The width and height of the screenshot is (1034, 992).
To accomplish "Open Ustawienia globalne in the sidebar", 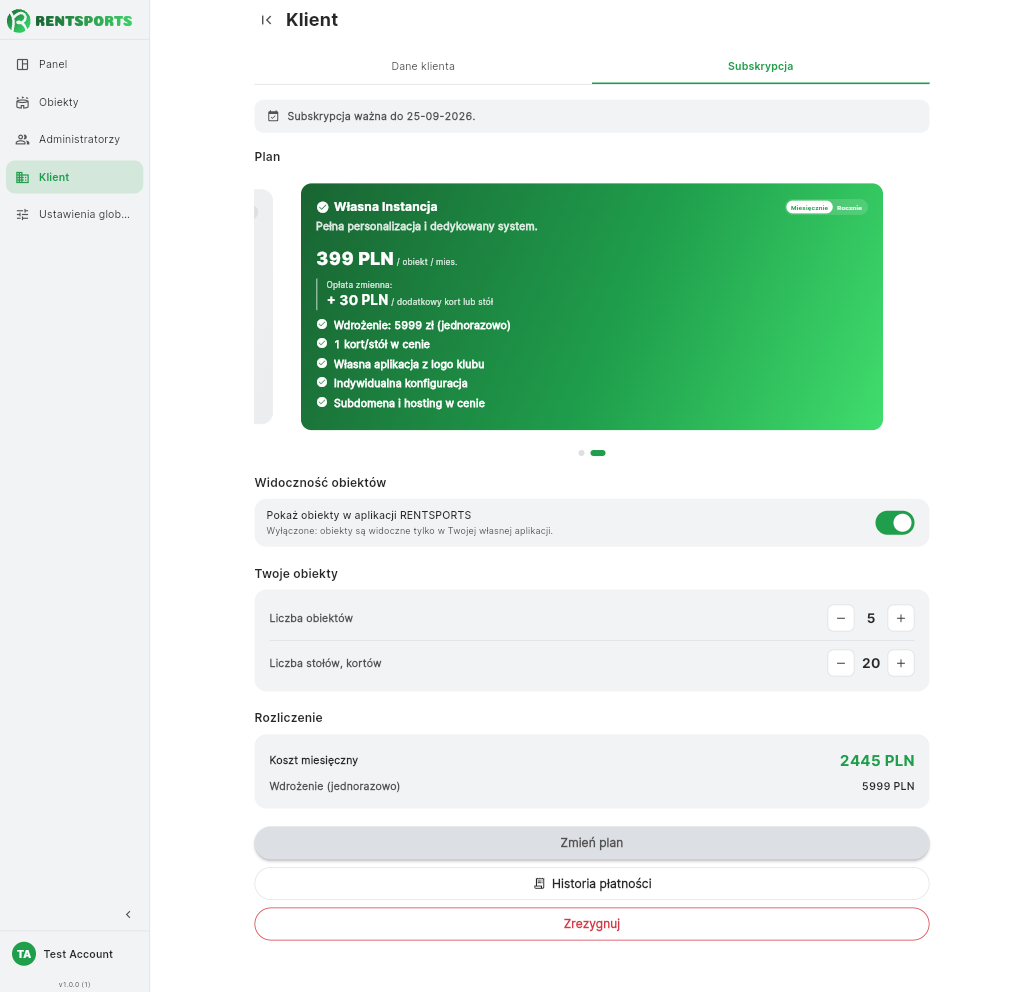I will 75,214.
